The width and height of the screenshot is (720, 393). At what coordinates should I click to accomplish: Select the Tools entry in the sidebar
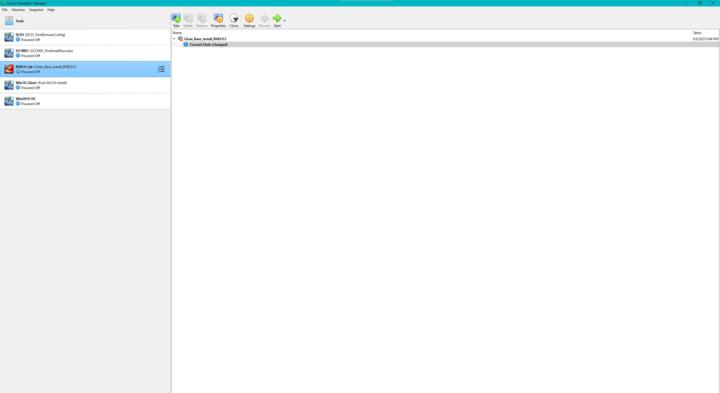tap(85, 21)
